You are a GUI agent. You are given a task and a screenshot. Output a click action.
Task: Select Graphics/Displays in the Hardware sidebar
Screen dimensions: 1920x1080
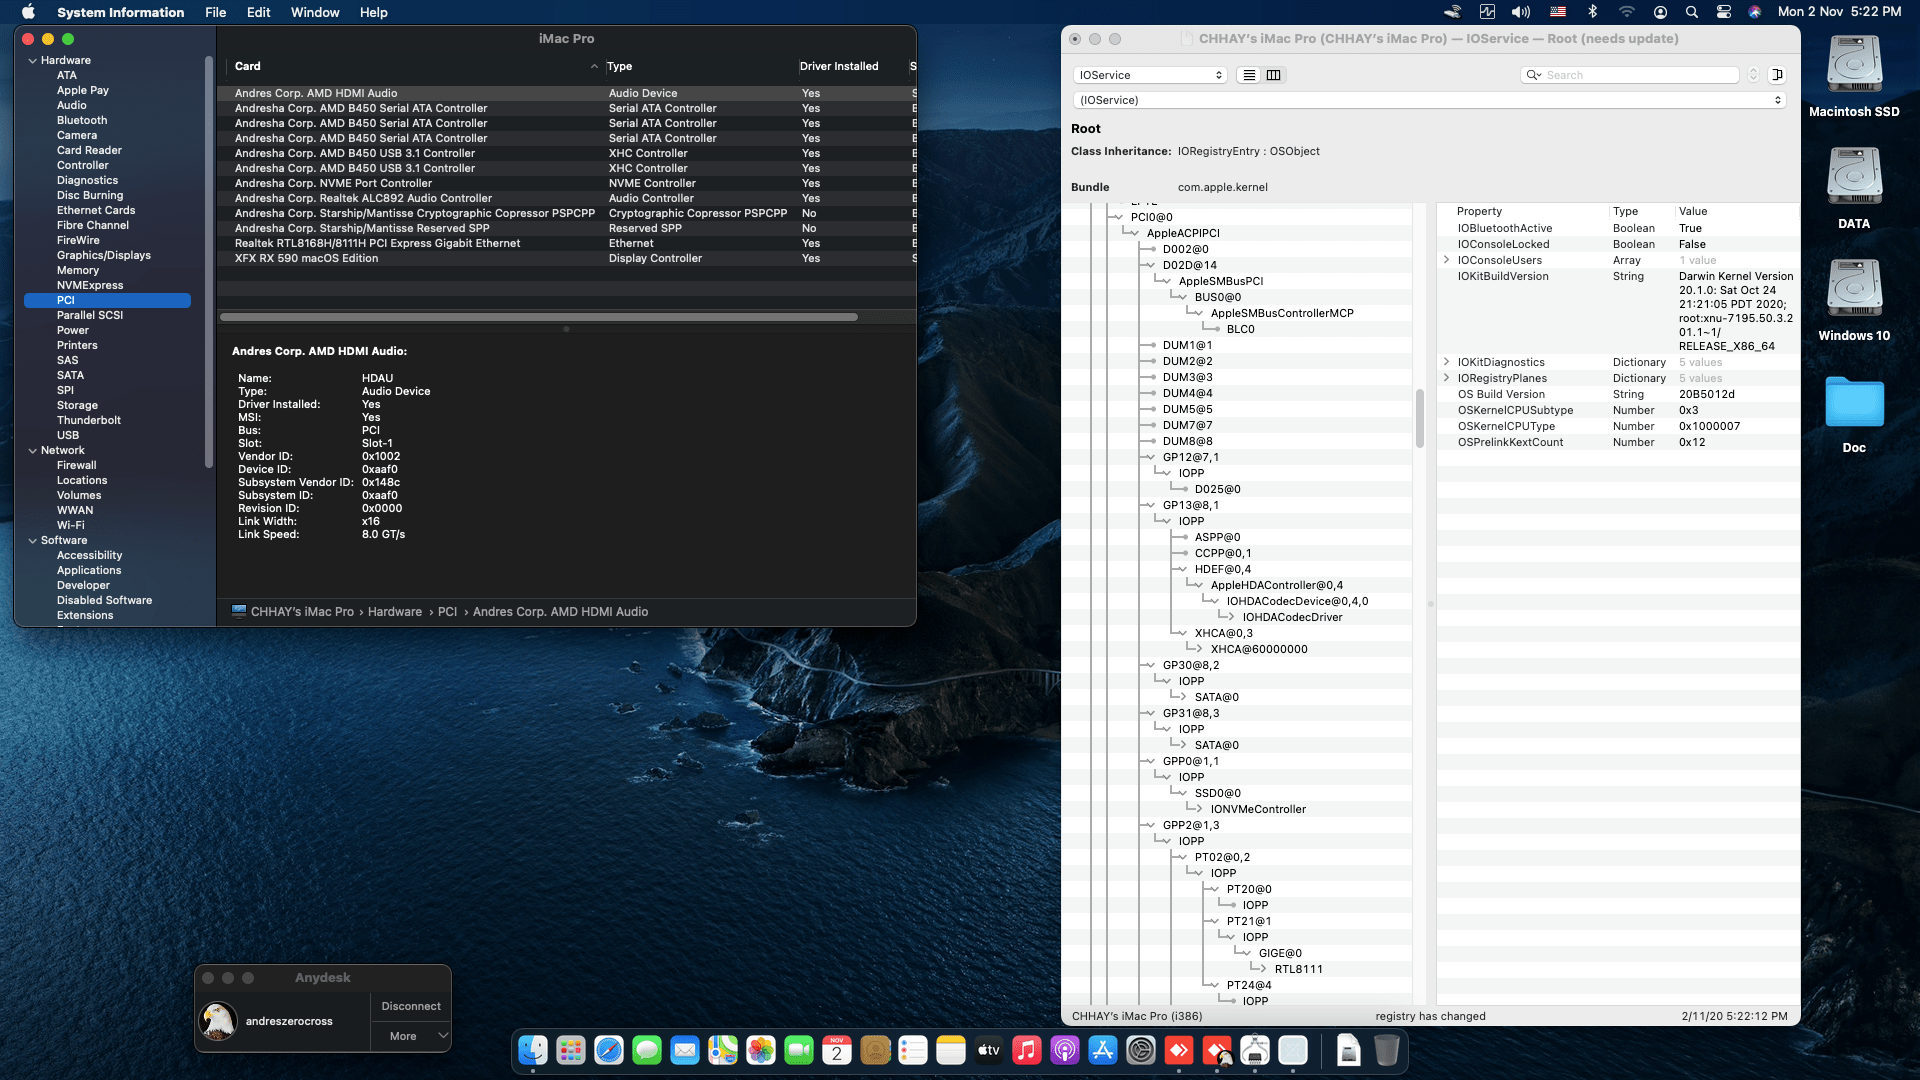click(104, 255)
